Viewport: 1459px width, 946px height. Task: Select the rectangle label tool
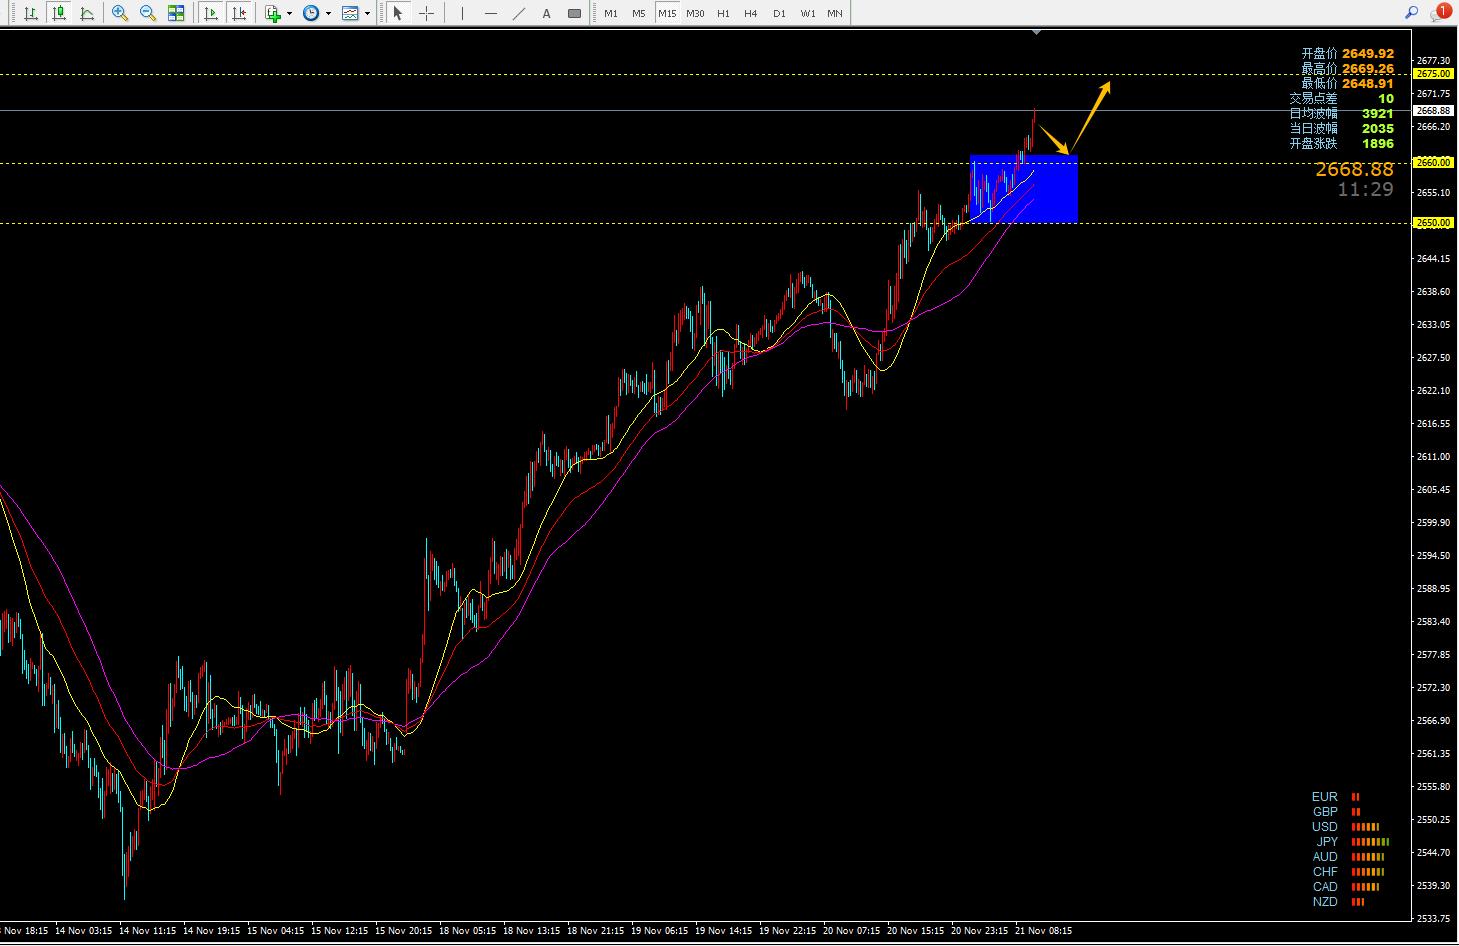pos(574,13)
